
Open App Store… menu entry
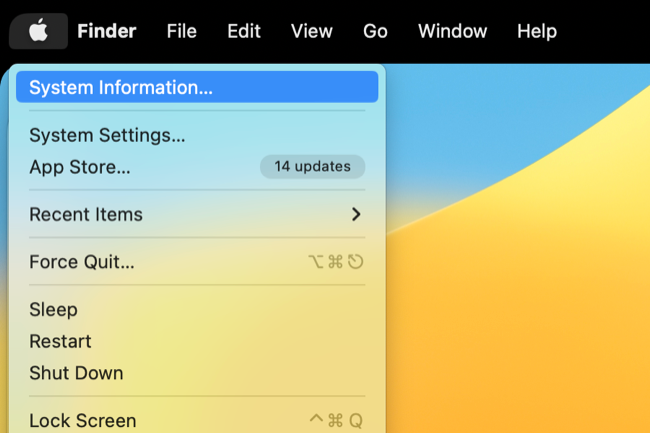pos(197,167)
